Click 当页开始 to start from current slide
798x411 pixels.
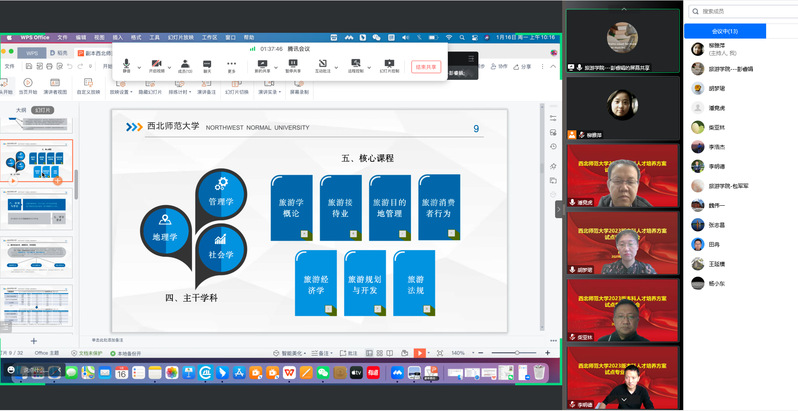(28, 86)
